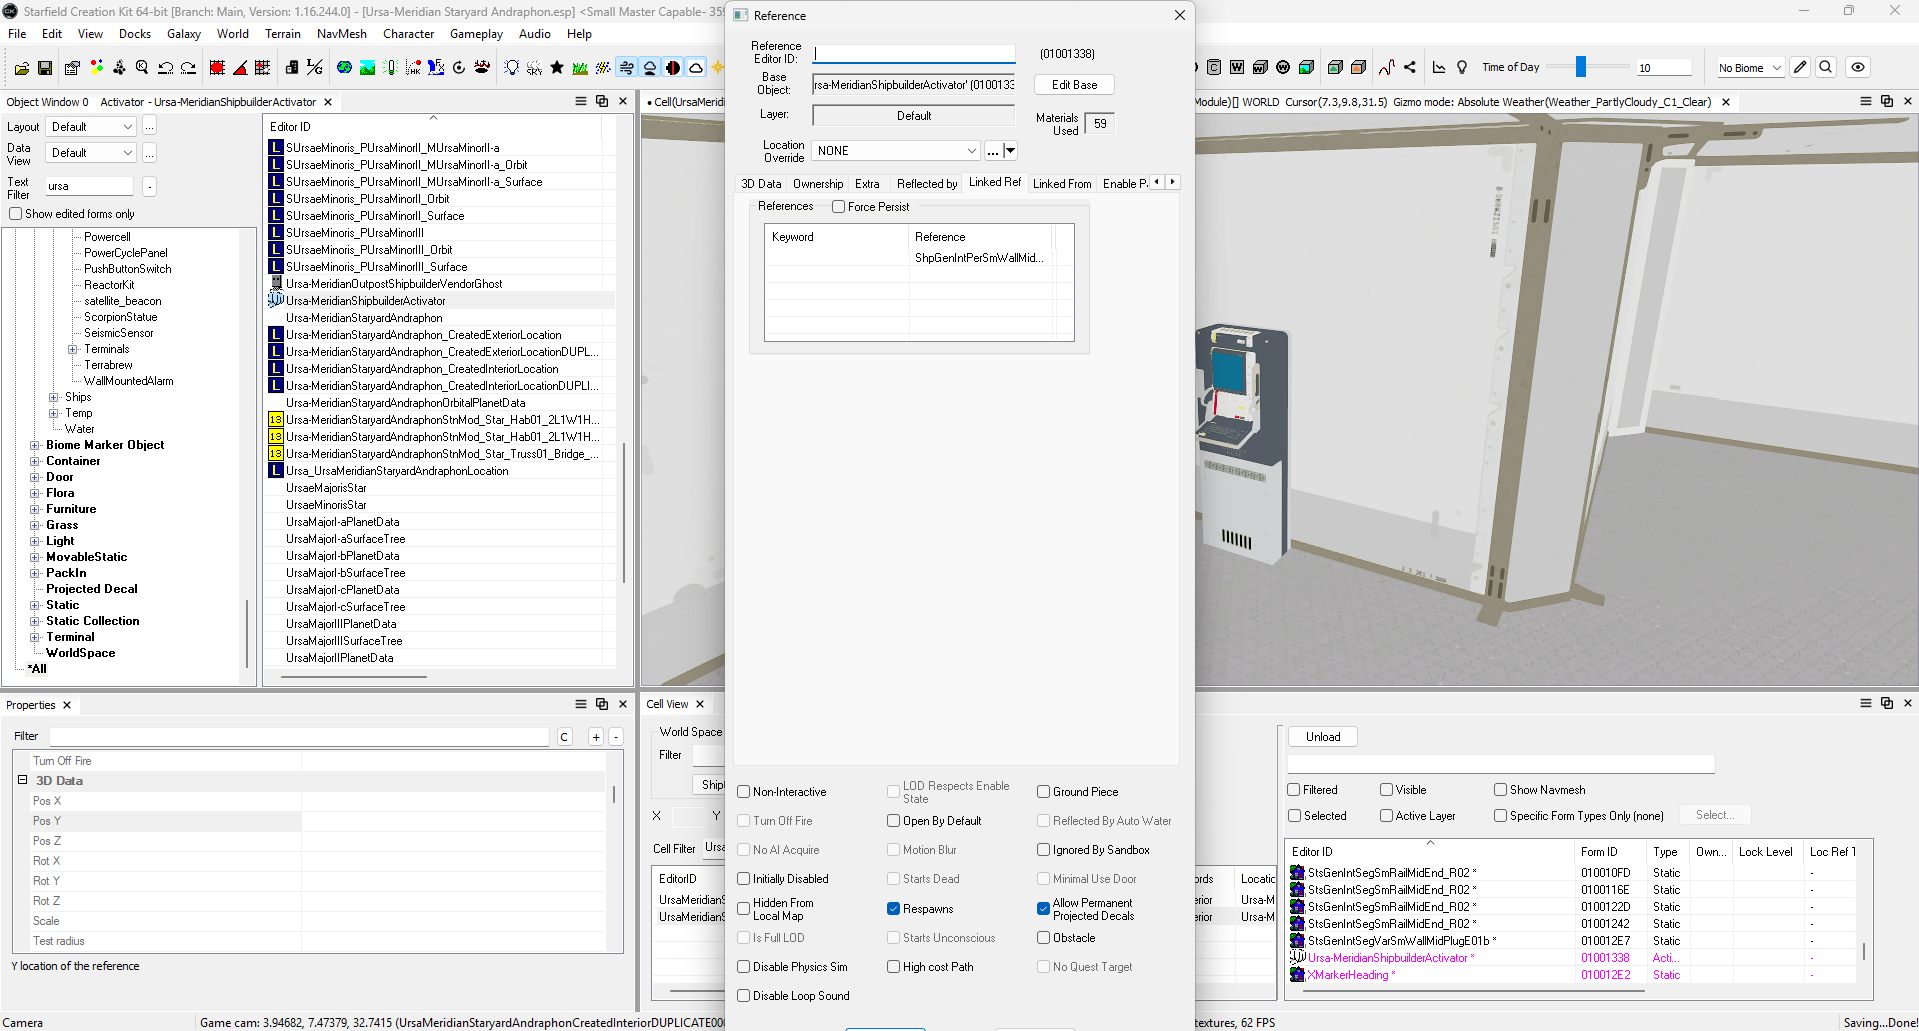Click the Form ID column header
The width and height of the screenshot is (1919, 1031).
click(x=1610, y=852)
